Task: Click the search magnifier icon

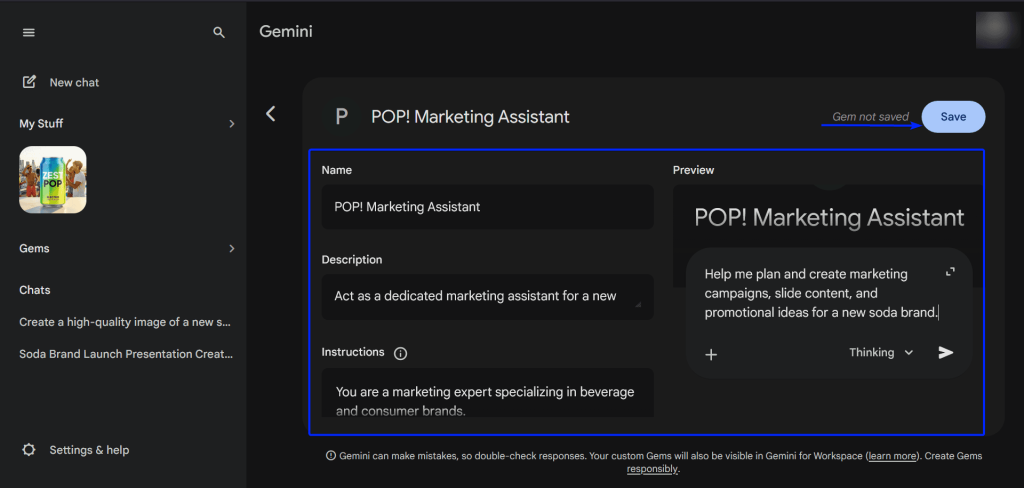Action: pos(219,32)
